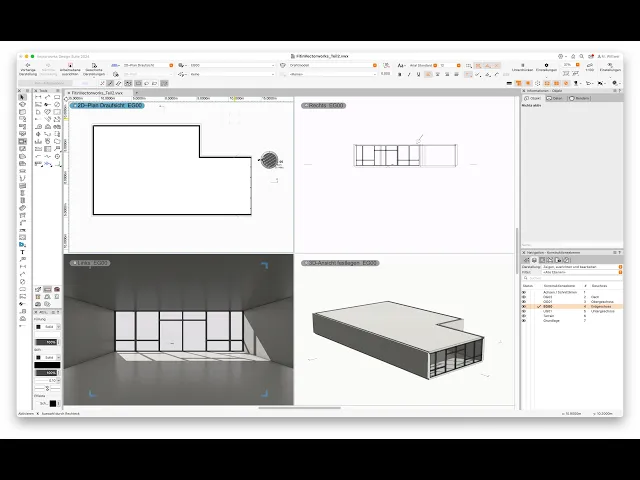Switch to the Daten tab
The image size is (640, 480).
point(554,98)
